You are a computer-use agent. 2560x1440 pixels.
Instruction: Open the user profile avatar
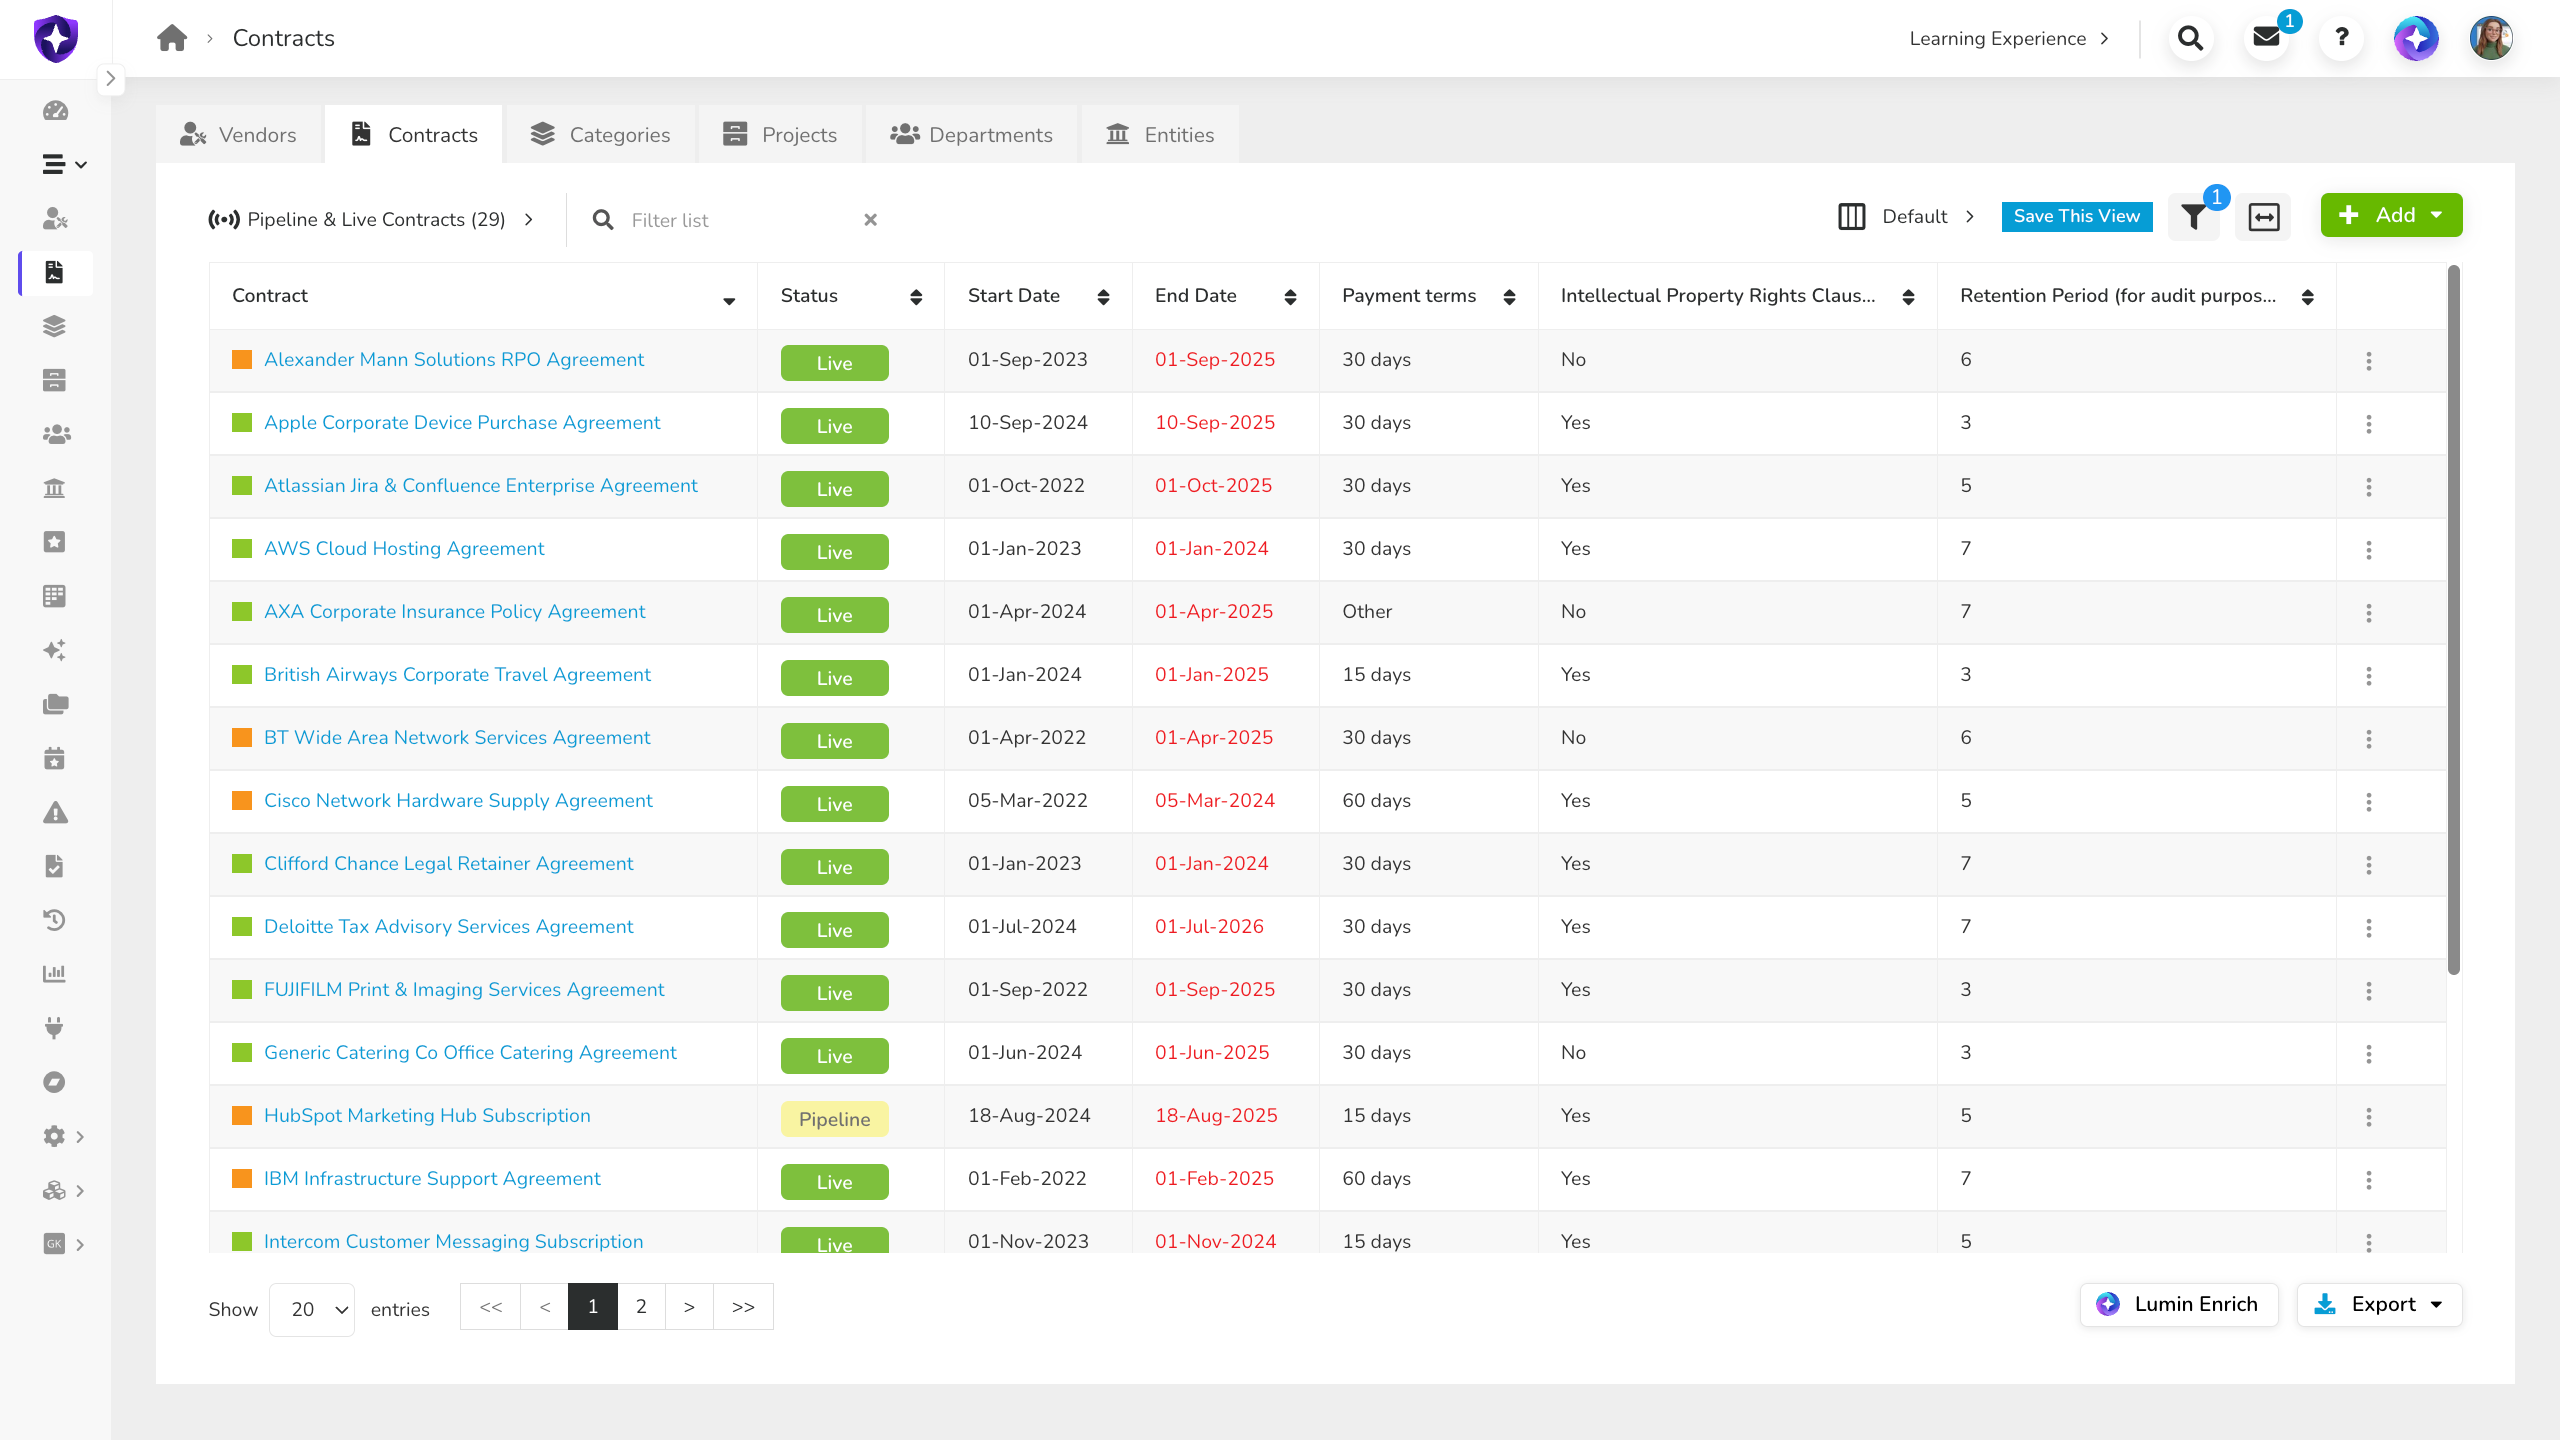tap(2491, 38)
